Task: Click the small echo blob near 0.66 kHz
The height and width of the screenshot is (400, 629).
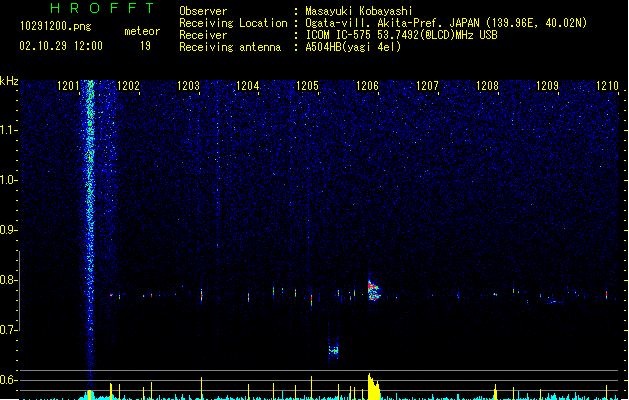Action: (x=333, y=351)
